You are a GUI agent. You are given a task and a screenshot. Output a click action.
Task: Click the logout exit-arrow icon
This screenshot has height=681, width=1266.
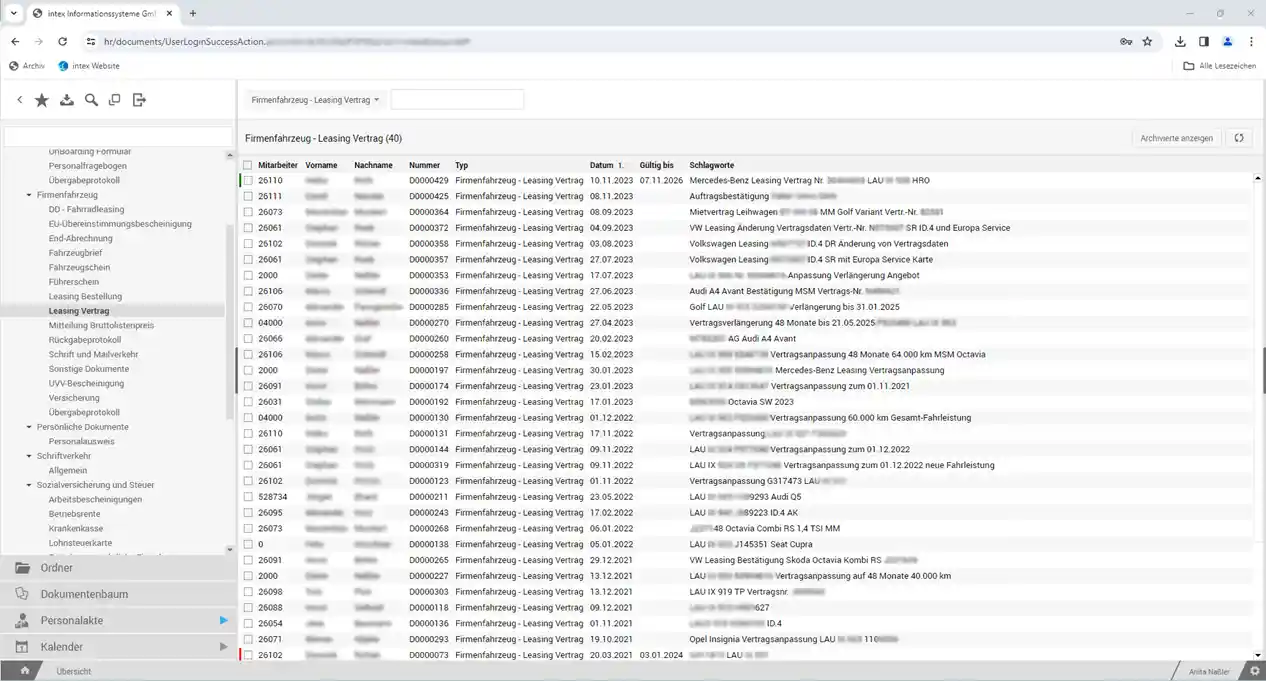click(x=139, y=100)
